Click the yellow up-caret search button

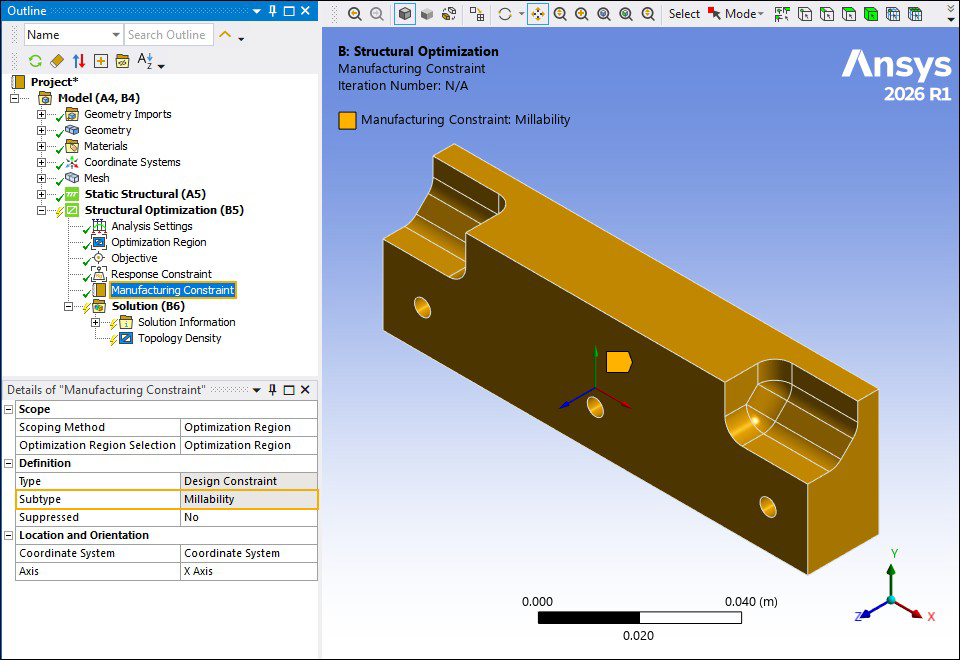point(225,35)
